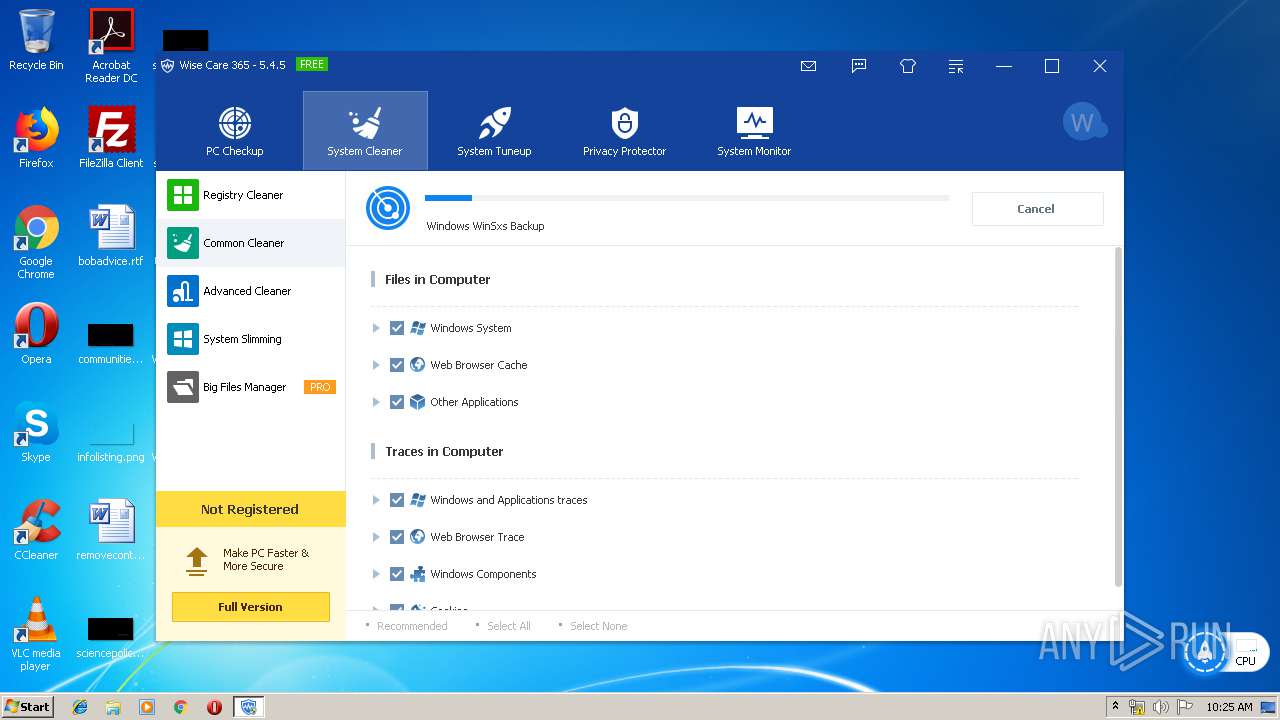The width and height of the screenshot is (1280, 720).
Task: Uncheck Windows and Applications traces checkbox
Action: click(397, 500)
